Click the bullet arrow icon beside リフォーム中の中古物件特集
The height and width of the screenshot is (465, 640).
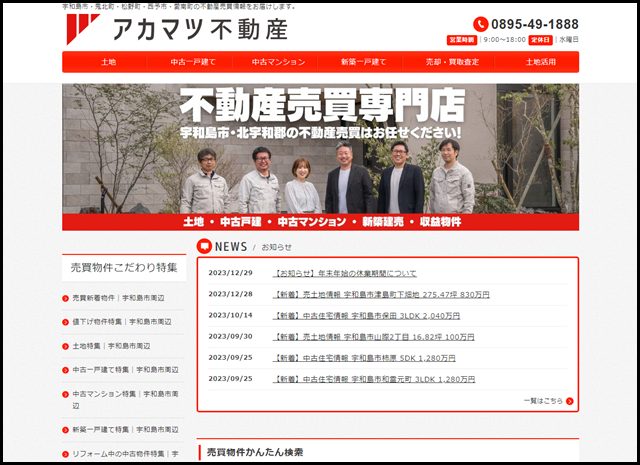65,454
